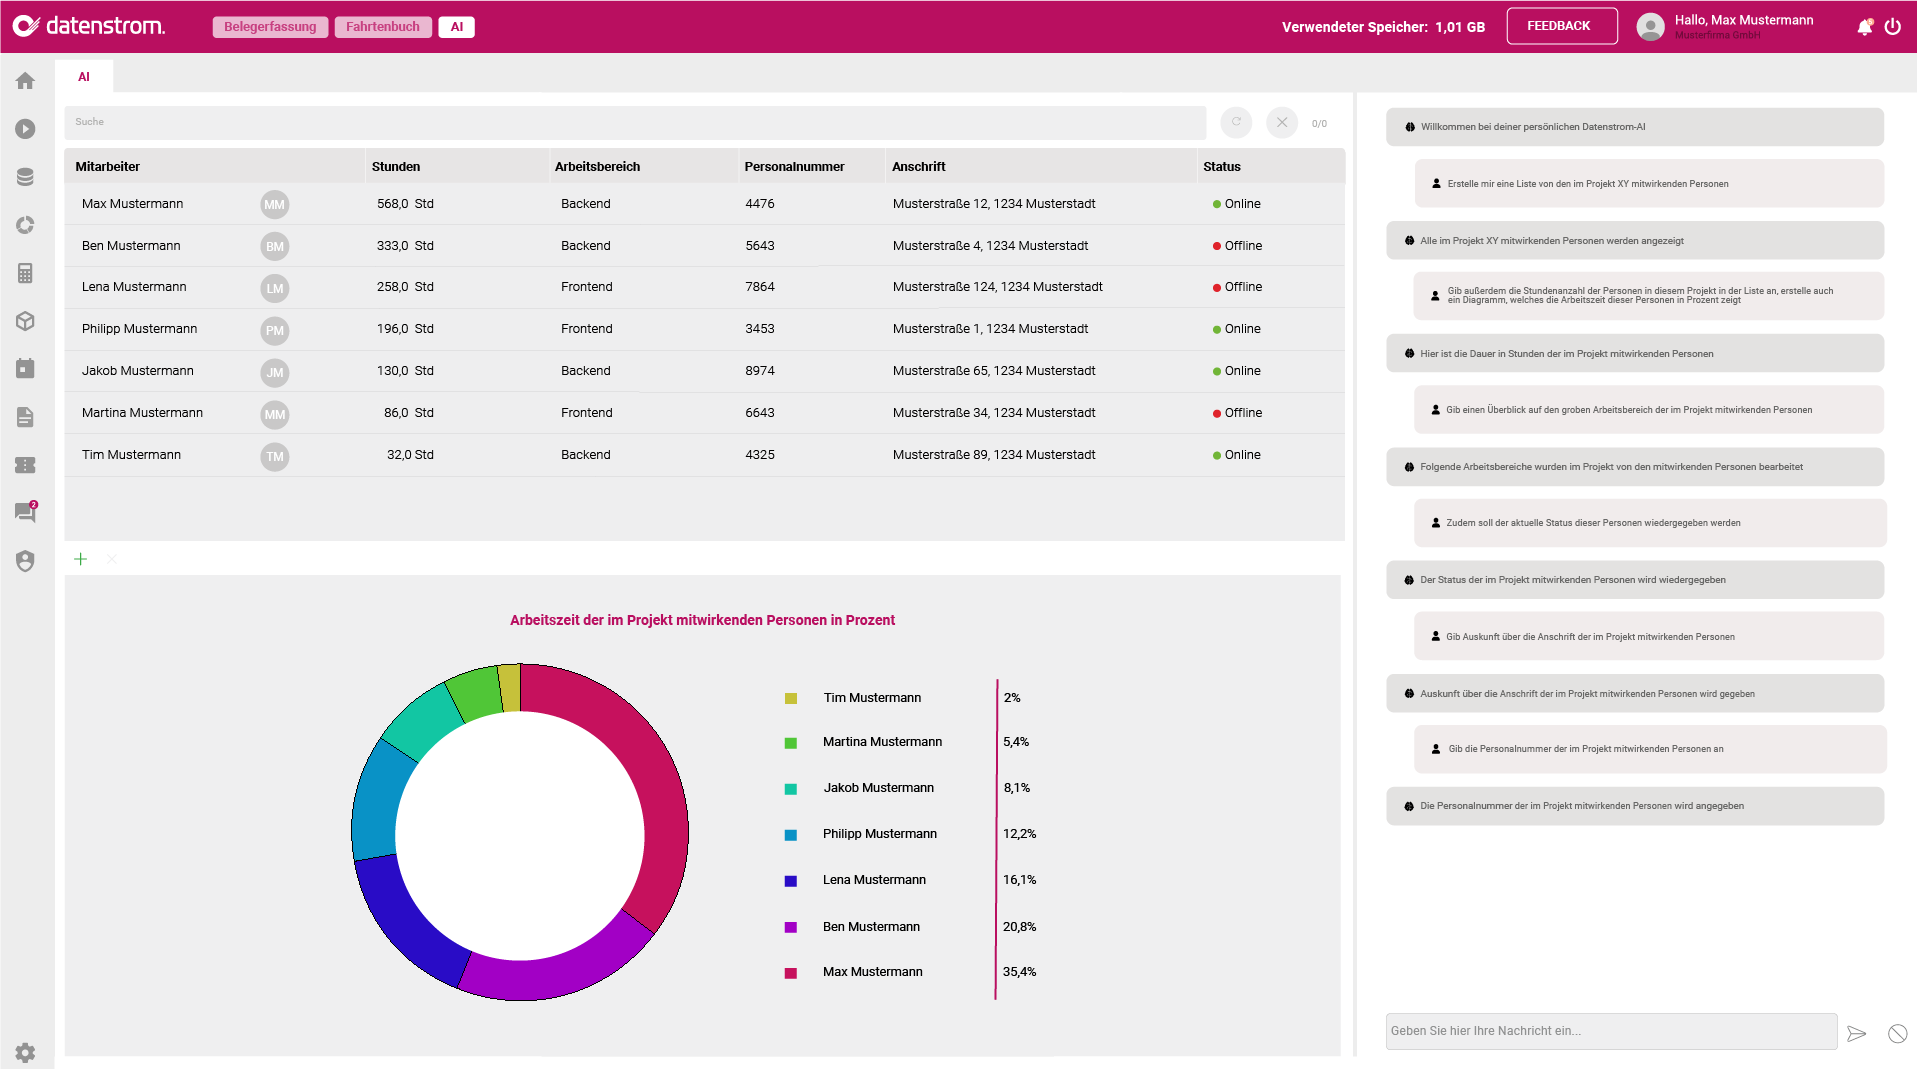The width and height of the screenshot is (1917, 1070).
Task: Click the FEEDBACK button
Action: (x=1561, y=26)
